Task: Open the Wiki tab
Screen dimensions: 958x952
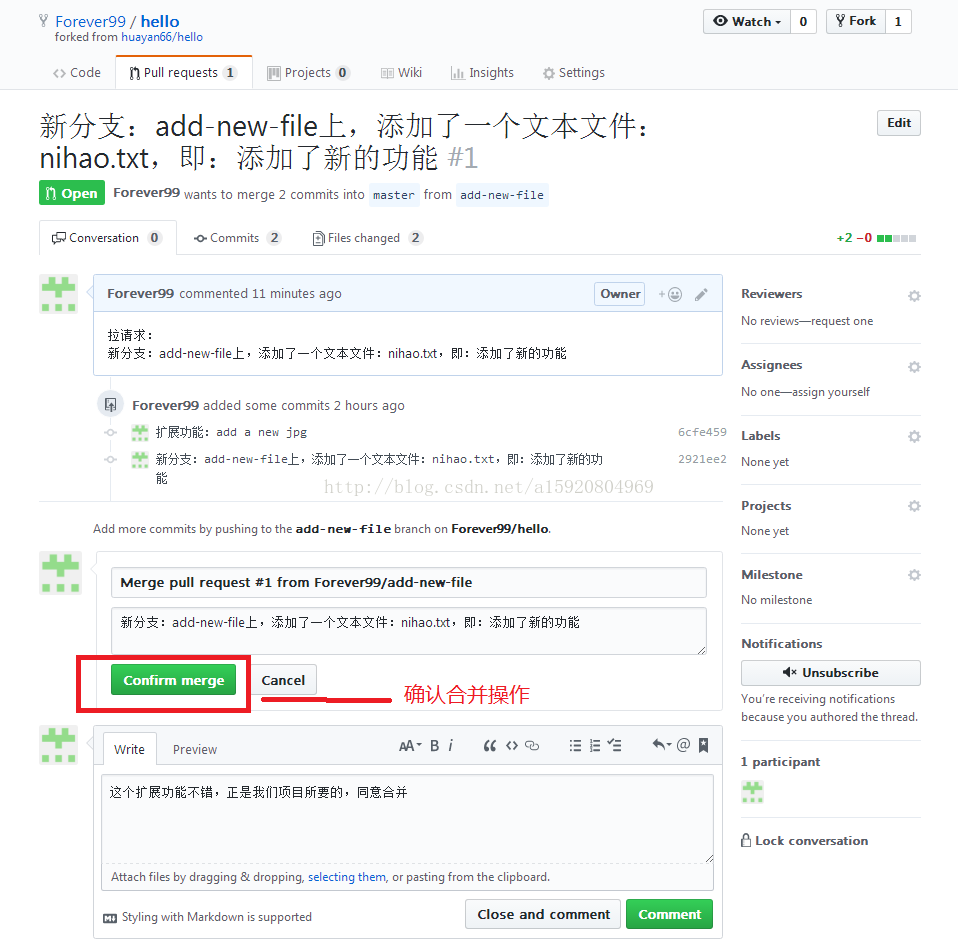Action: click(x=401, y=73)
